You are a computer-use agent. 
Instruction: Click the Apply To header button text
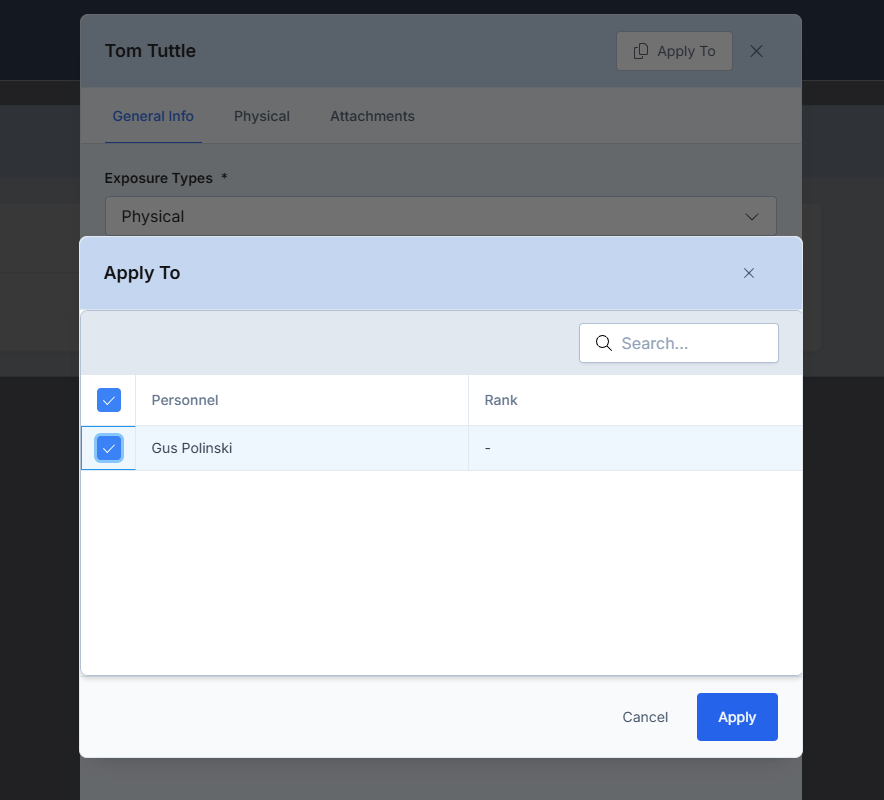tap(686, 51)
